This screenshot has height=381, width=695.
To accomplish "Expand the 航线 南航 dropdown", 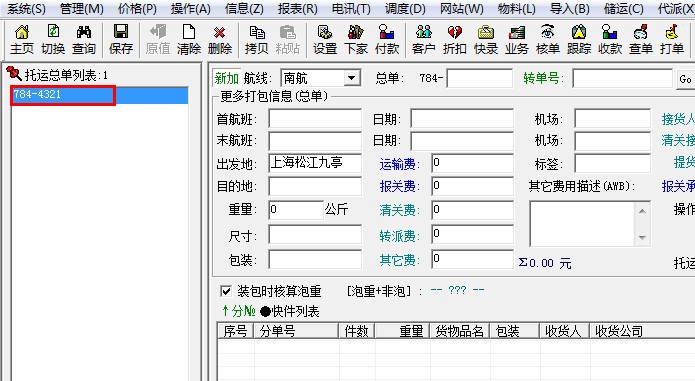I will pyautogui.click(x=351, y=78).
